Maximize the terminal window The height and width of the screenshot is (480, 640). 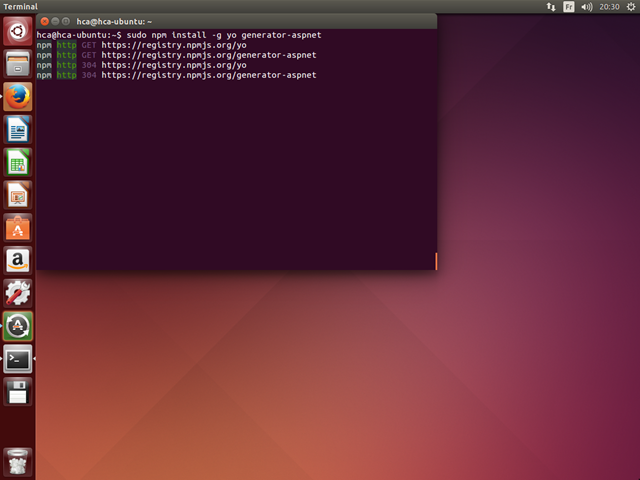pos(66,21)
